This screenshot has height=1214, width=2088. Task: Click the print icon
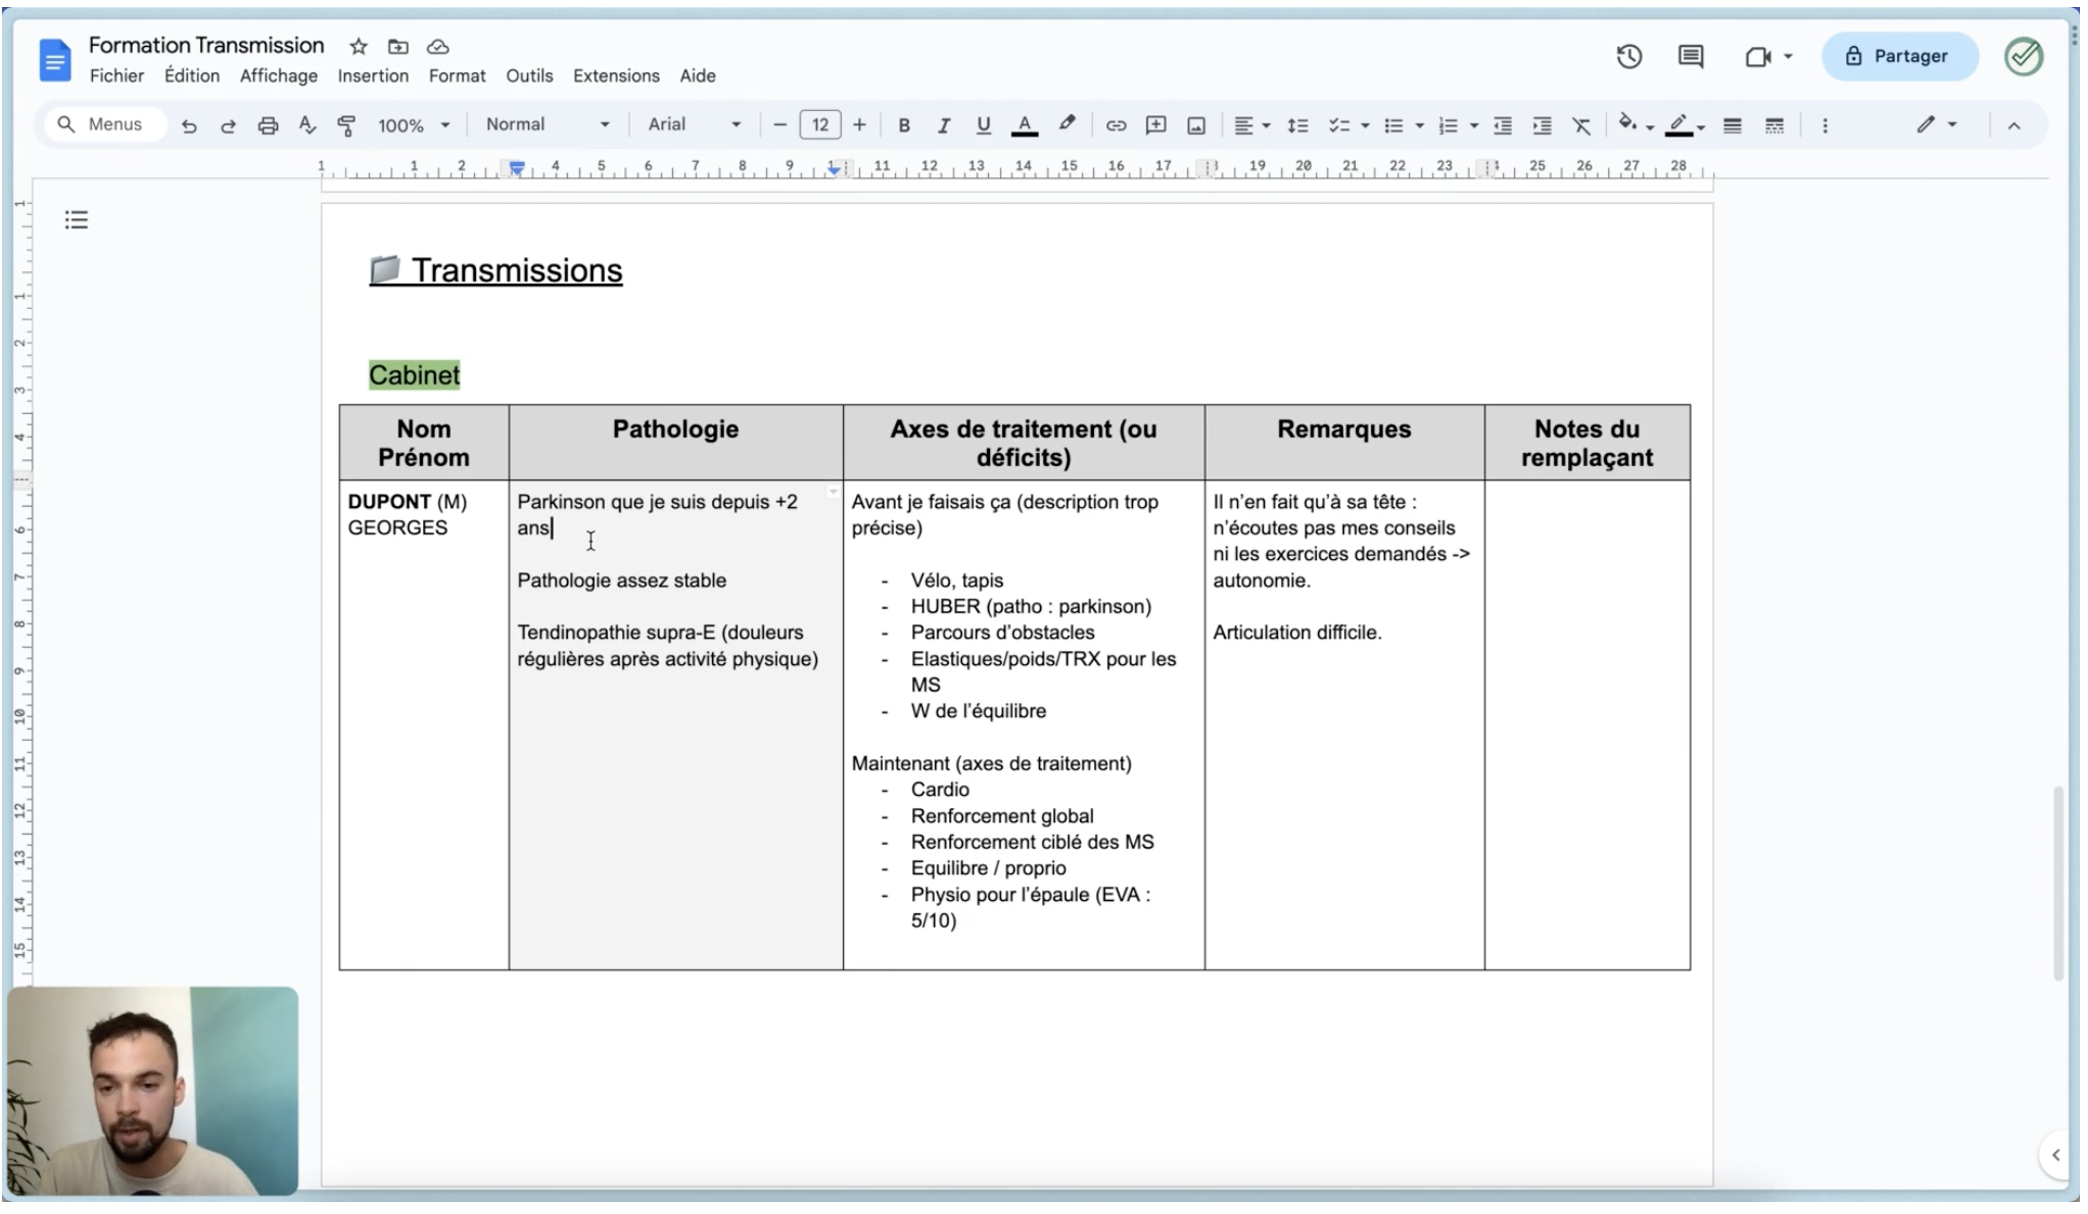click(x=267, y=125)
